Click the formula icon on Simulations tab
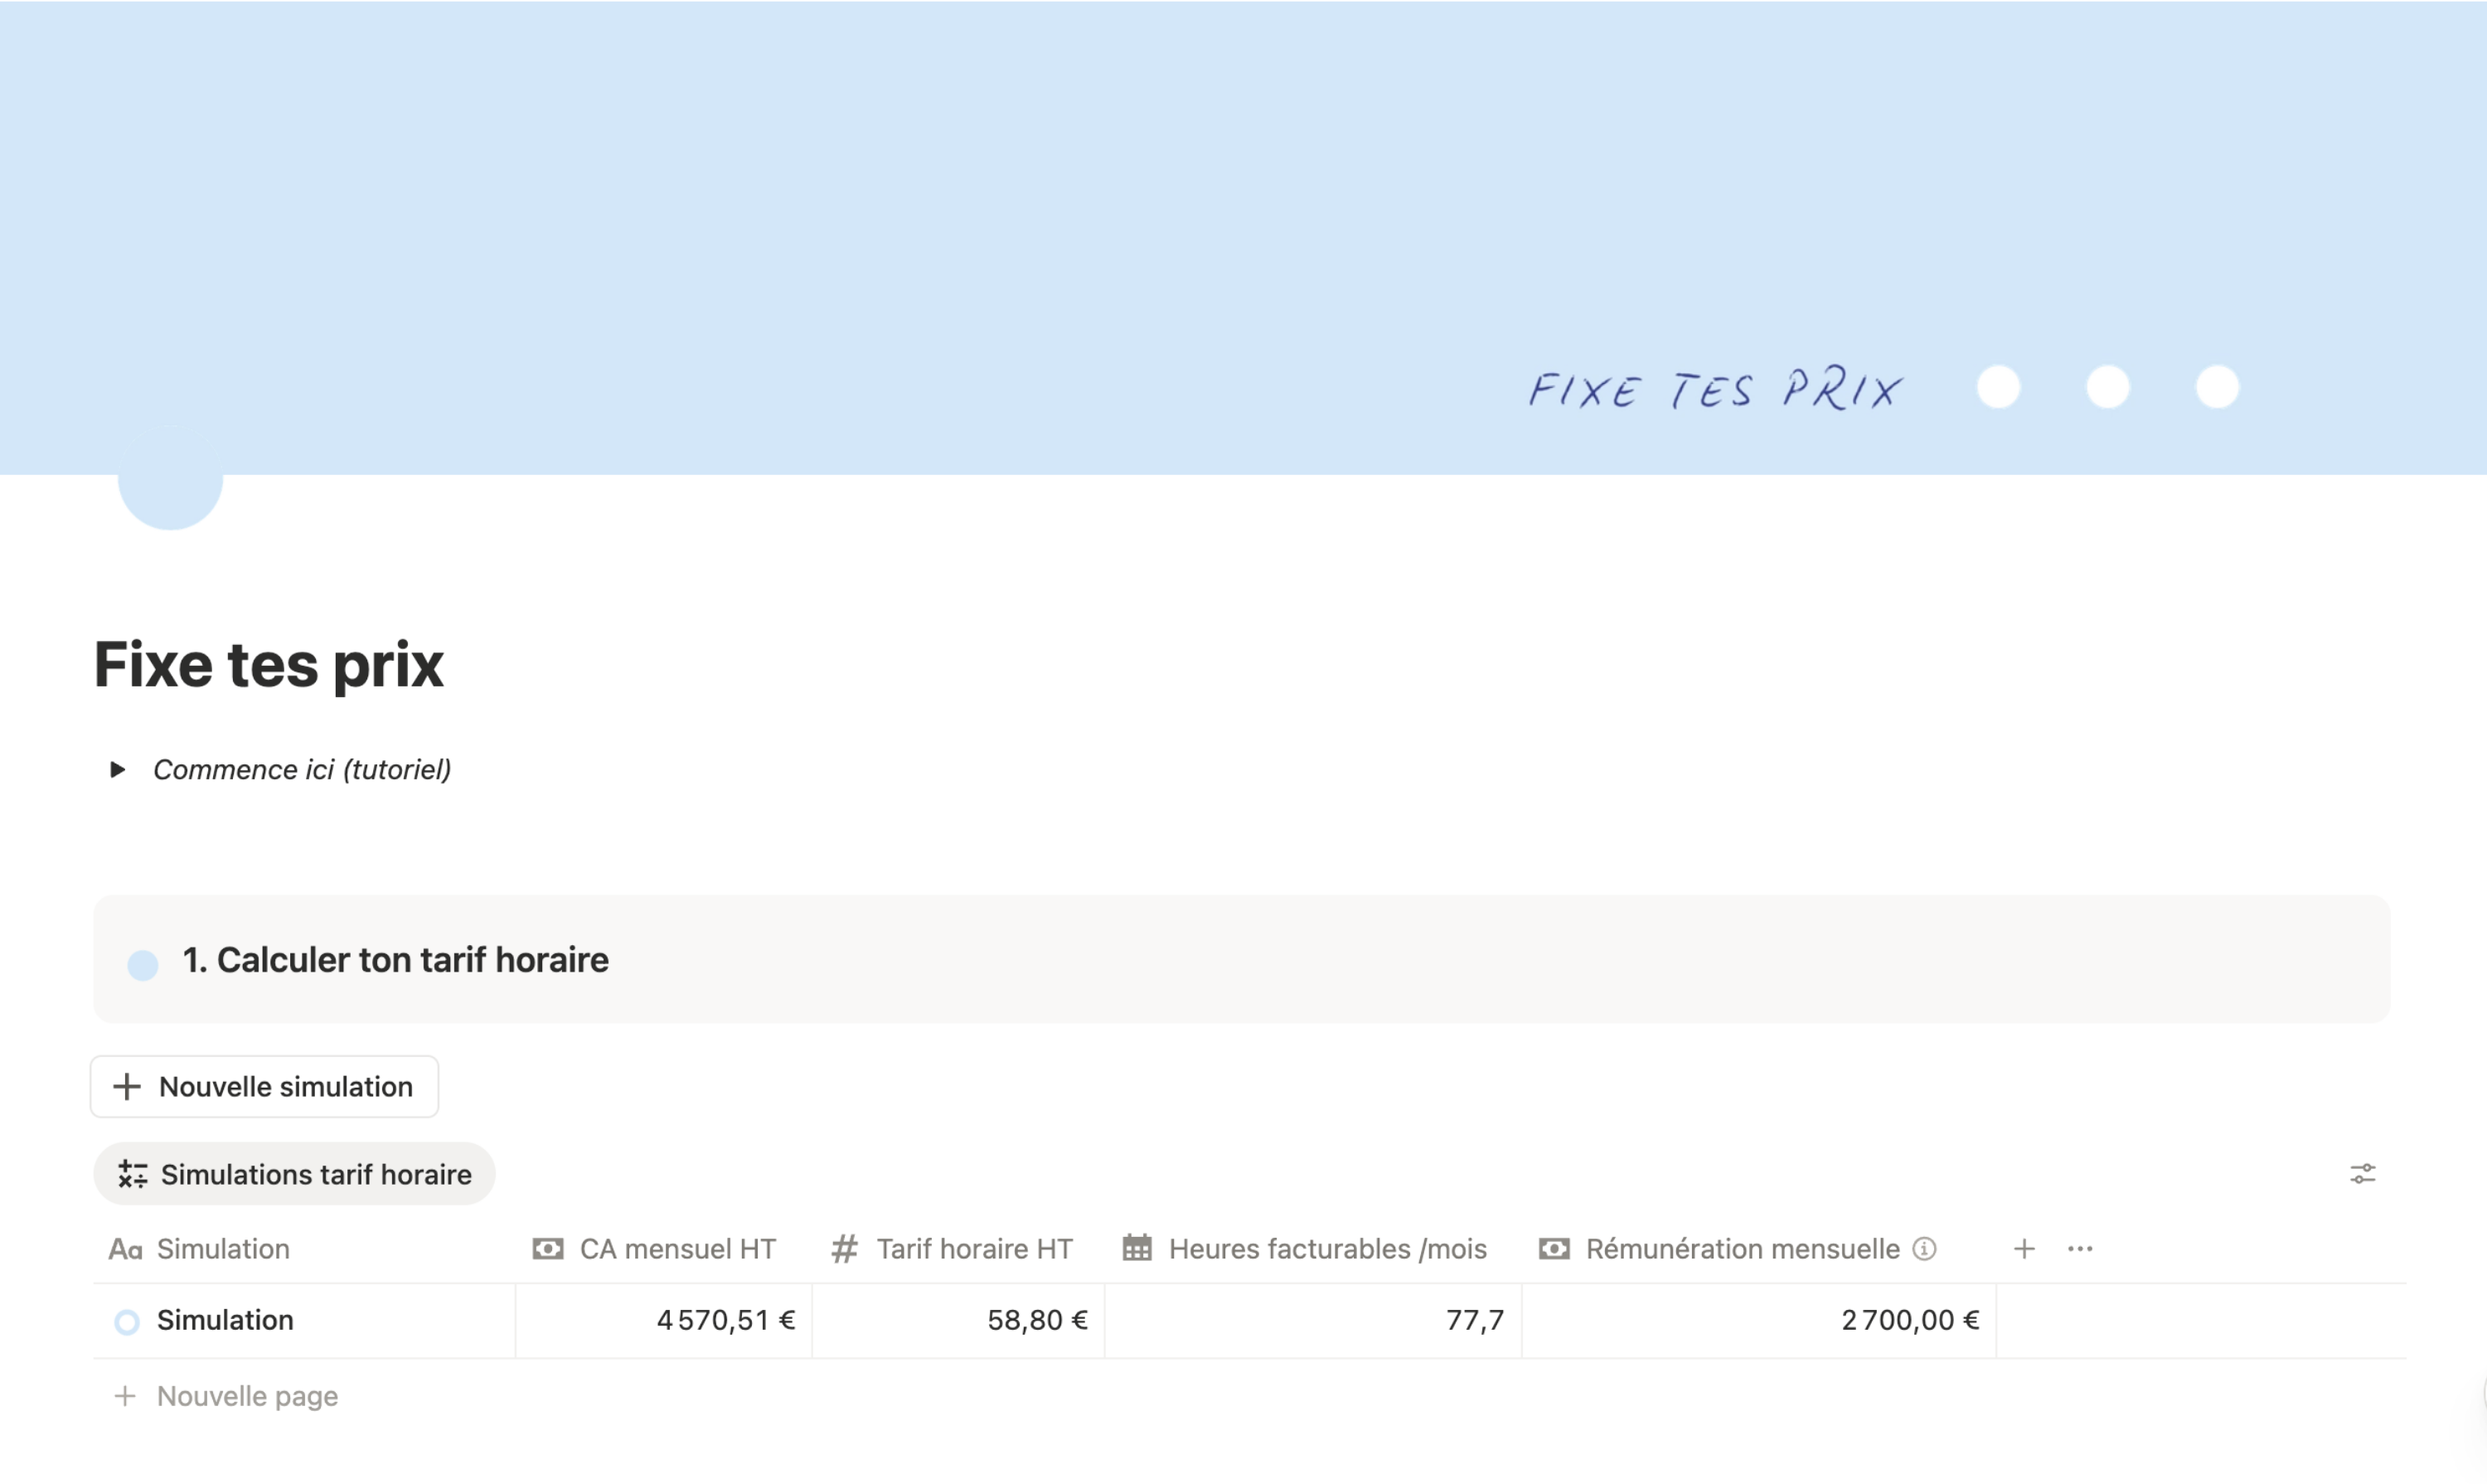Screen dimensions: 2487x1484 point(133,1174)
